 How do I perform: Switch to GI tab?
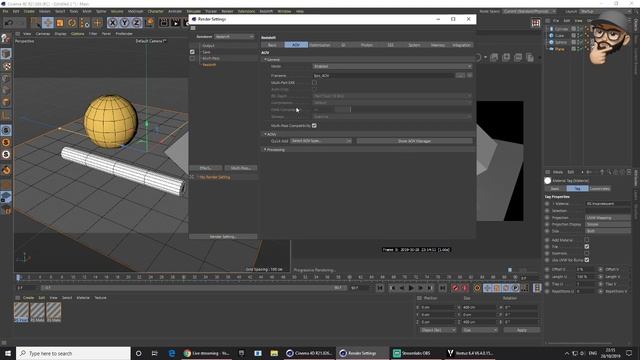point(343,45)
